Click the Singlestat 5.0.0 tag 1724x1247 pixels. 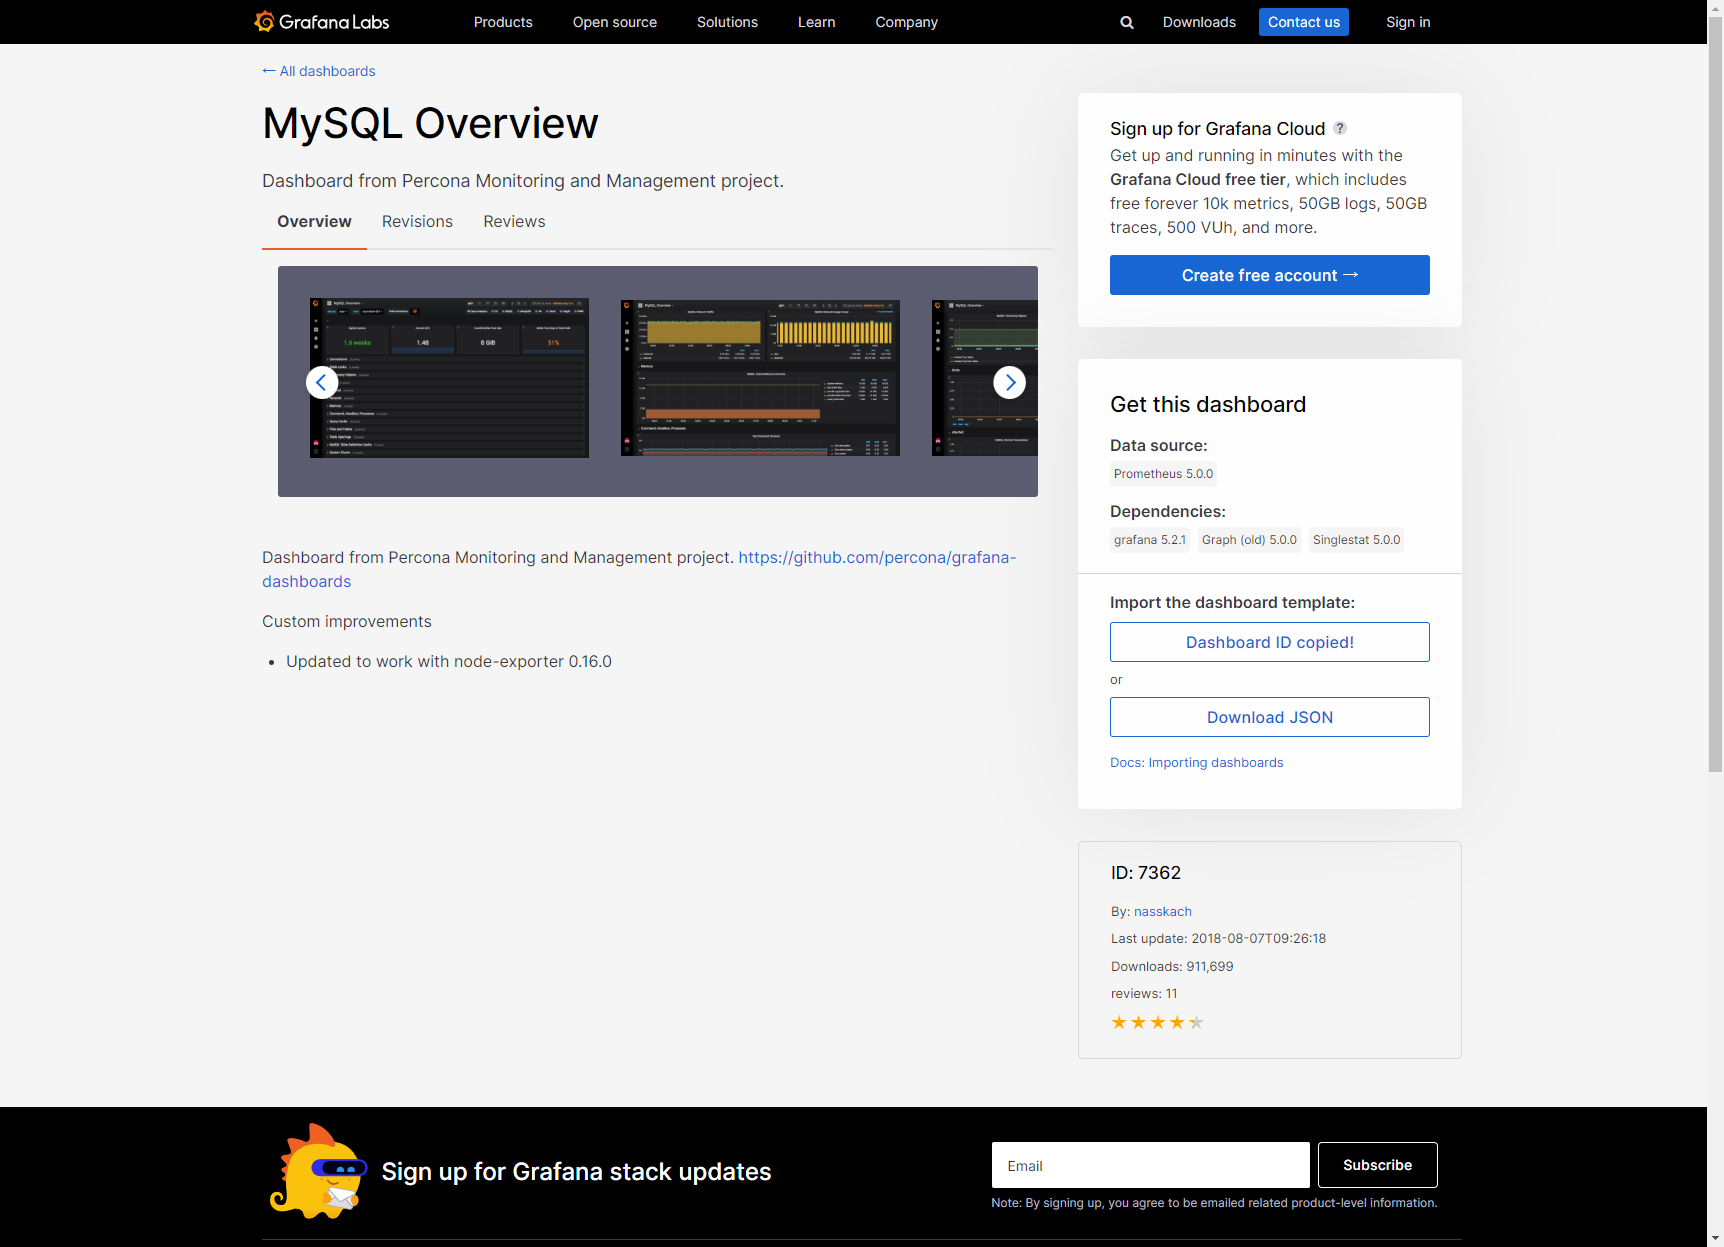pyautogui.click(x=1356, y=540)
